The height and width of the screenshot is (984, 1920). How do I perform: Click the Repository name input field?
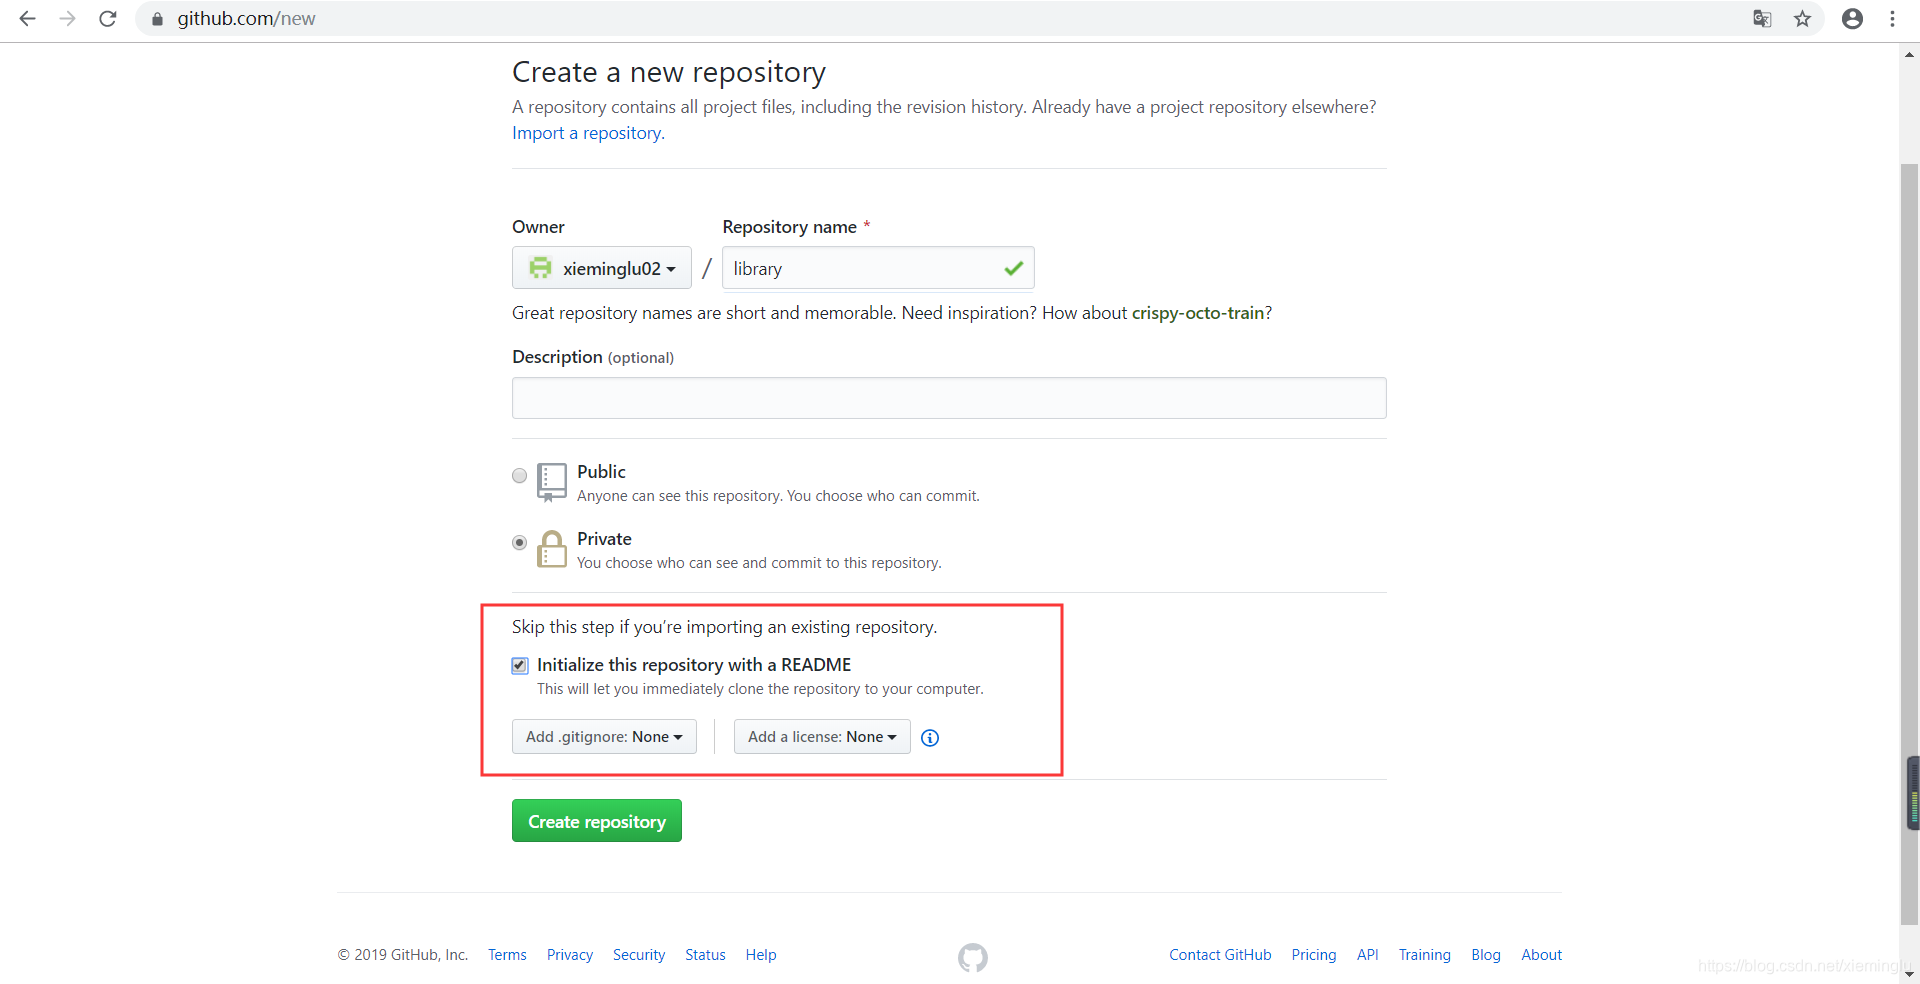pos(878,268)
